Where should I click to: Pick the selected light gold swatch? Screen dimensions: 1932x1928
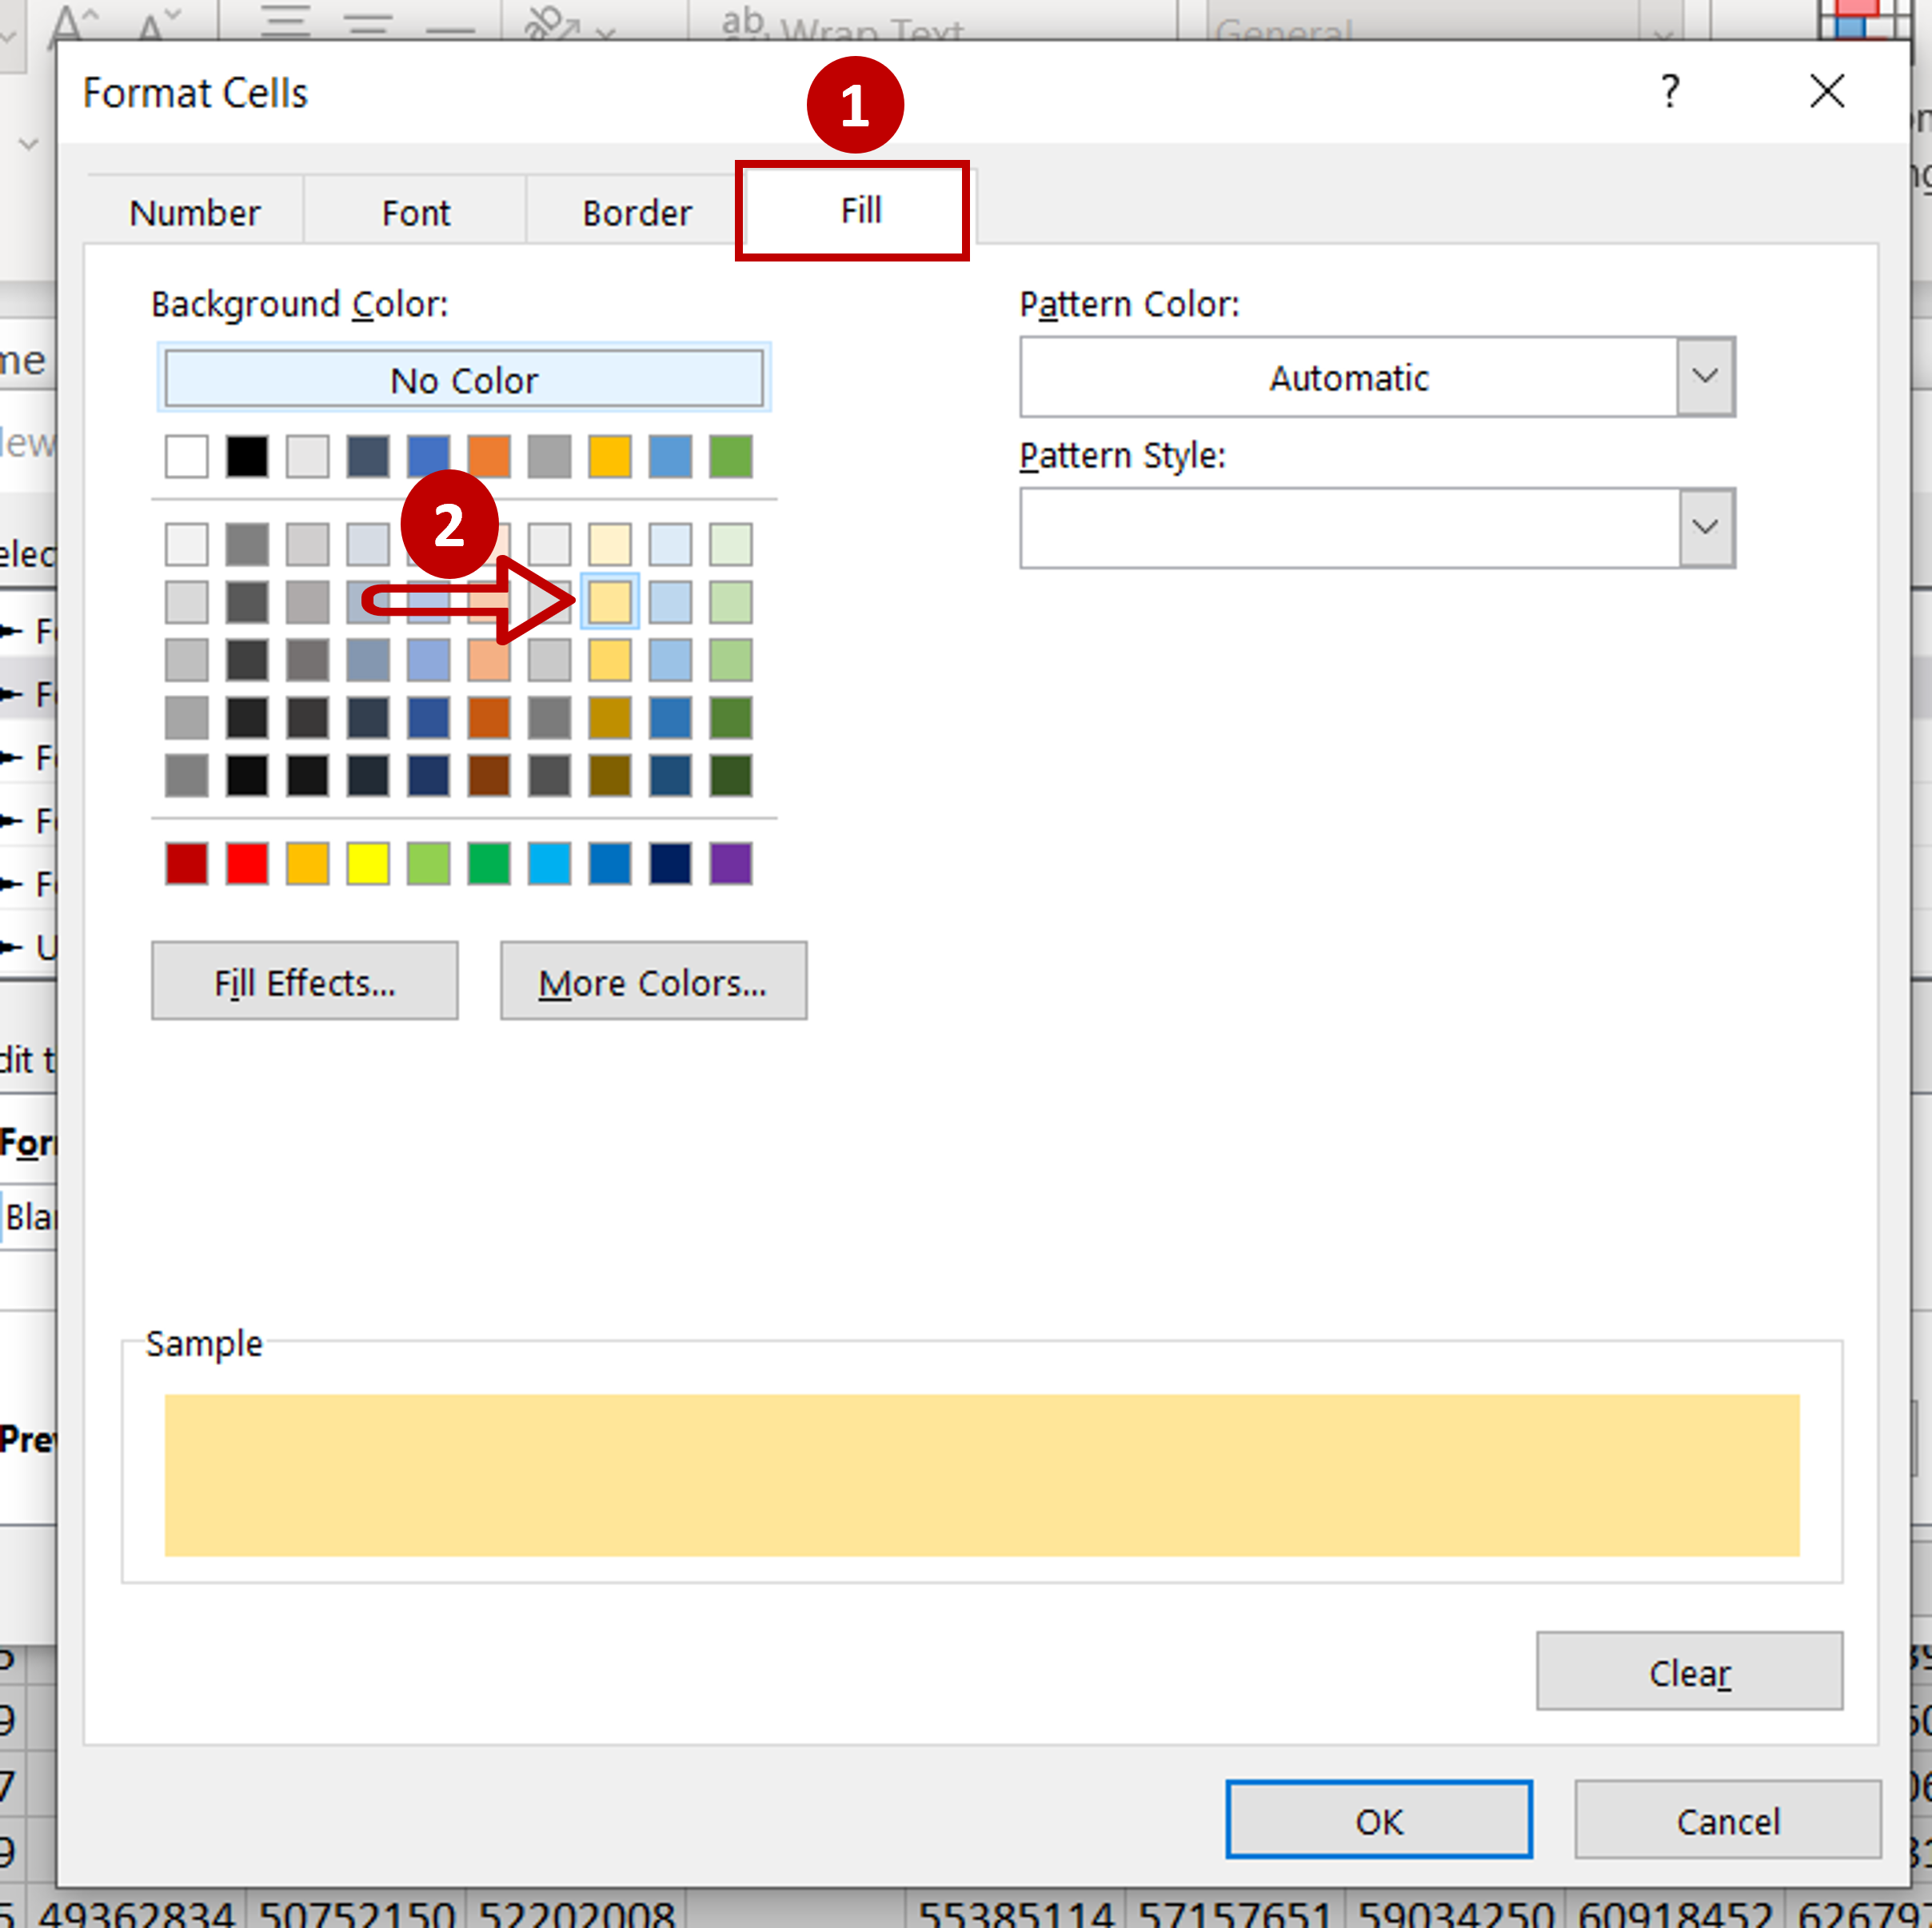[610, 602]
